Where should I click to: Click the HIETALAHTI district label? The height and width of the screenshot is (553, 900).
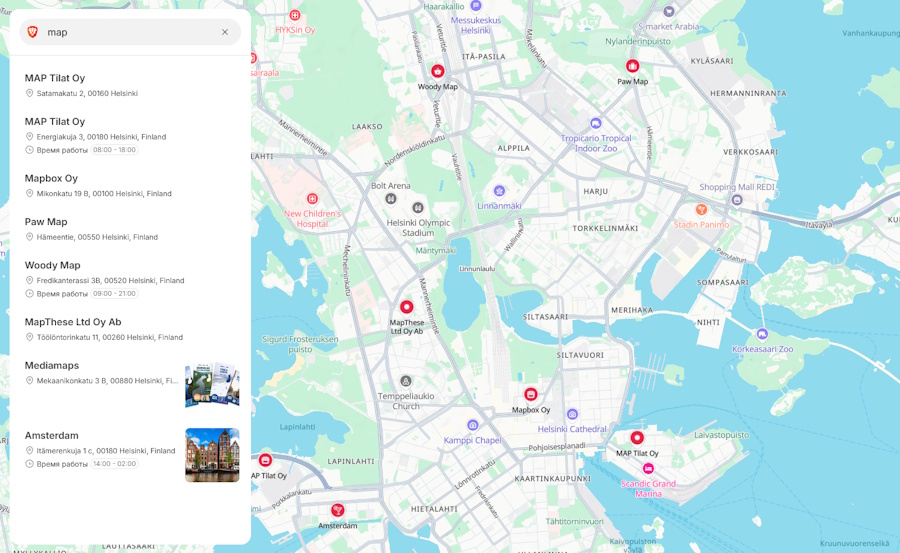coord(434,509)
